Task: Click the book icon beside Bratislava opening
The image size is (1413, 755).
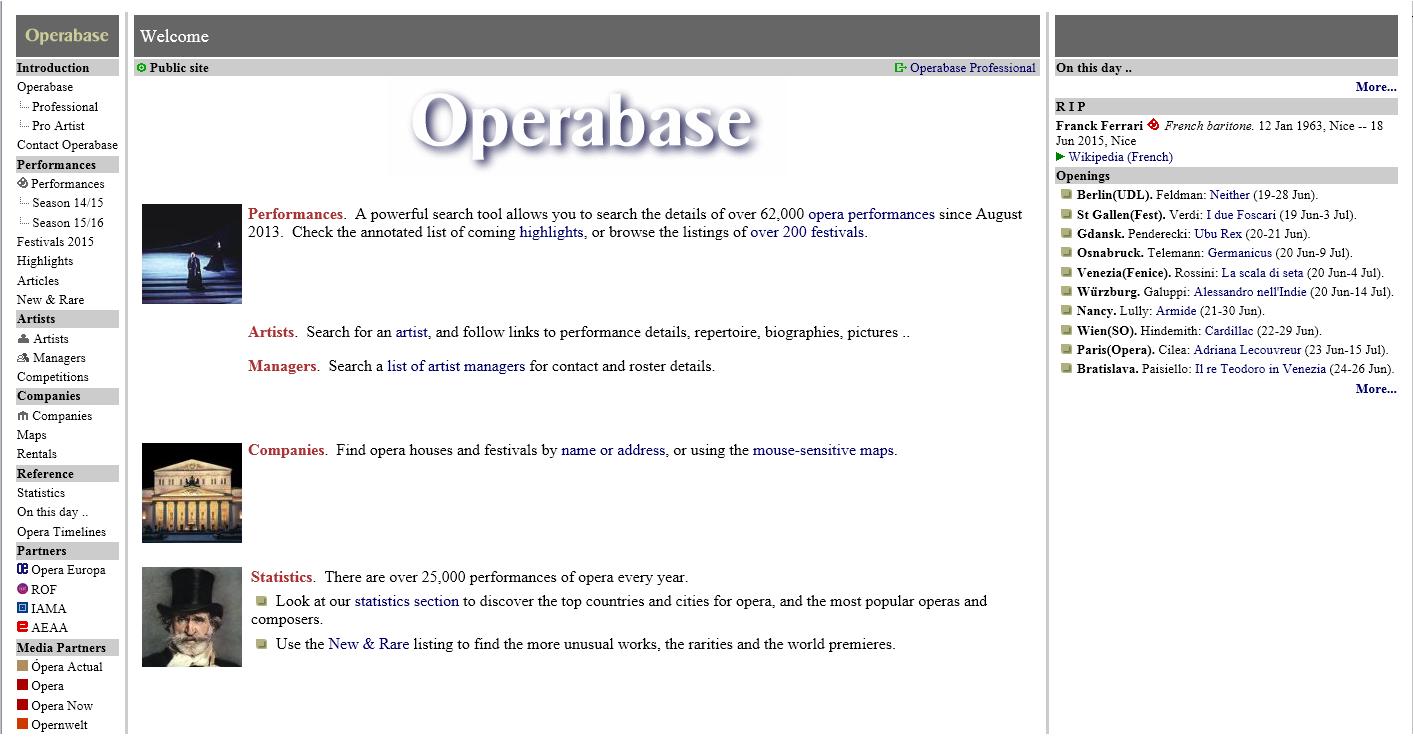Action: click(1067, 369)
